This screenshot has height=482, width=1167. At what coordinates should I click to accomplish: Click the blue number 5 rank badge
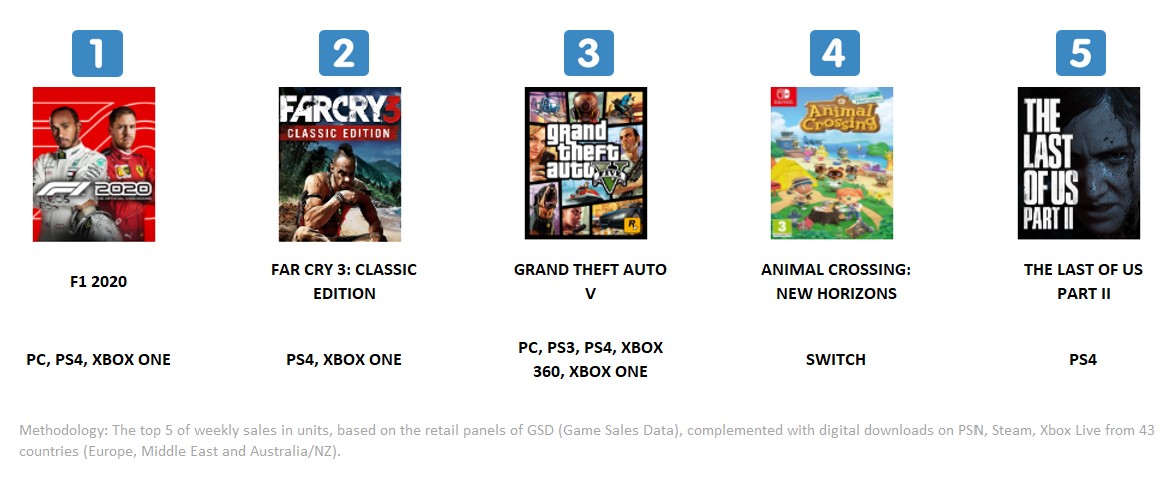1080,54
